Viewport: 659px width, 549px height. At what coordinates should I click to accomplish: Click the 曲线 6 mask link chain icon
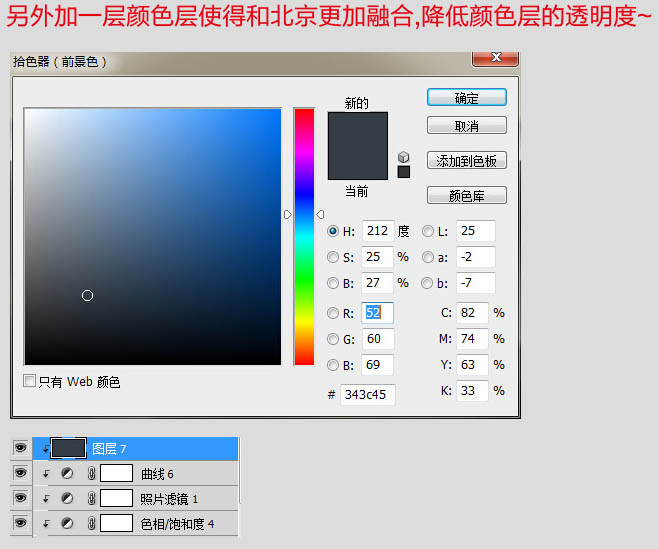click(91, 474)
